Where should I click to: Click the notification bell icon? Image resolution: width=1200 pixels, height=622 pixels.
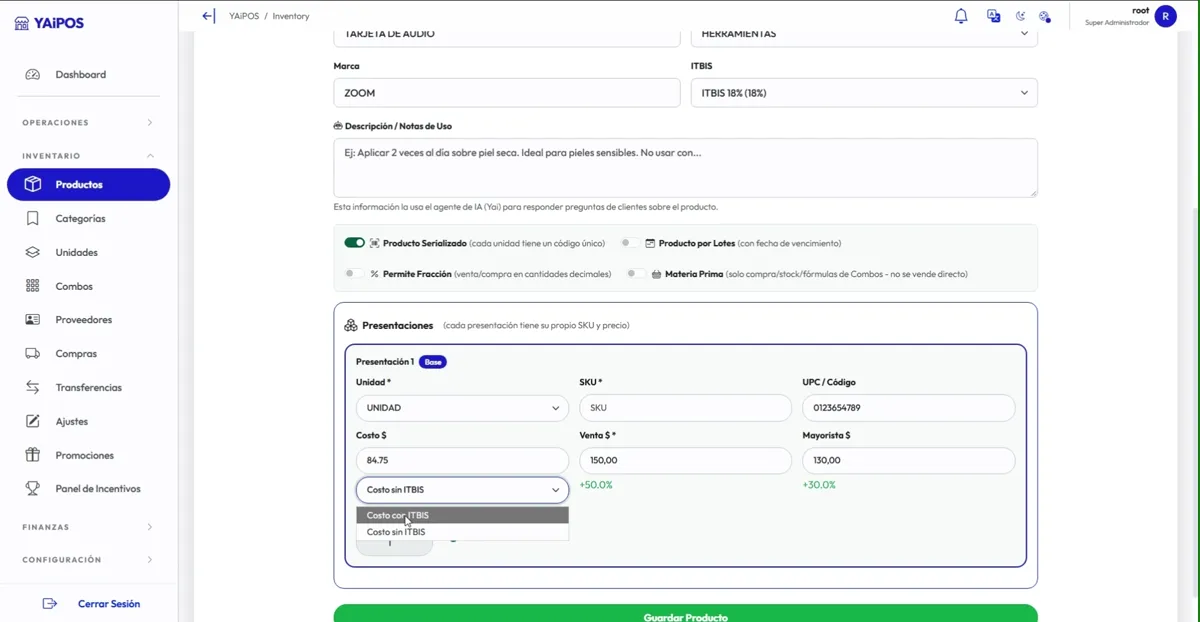tap(961, 16)
